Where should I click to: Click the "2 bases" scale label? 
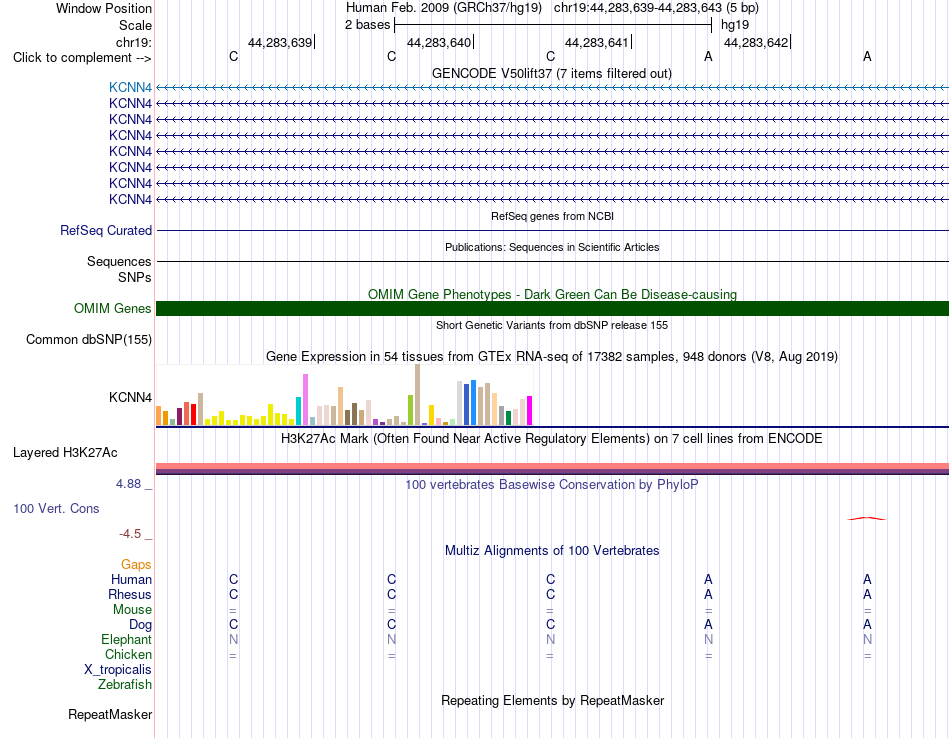pyautogui.click(x=367, y=25)
